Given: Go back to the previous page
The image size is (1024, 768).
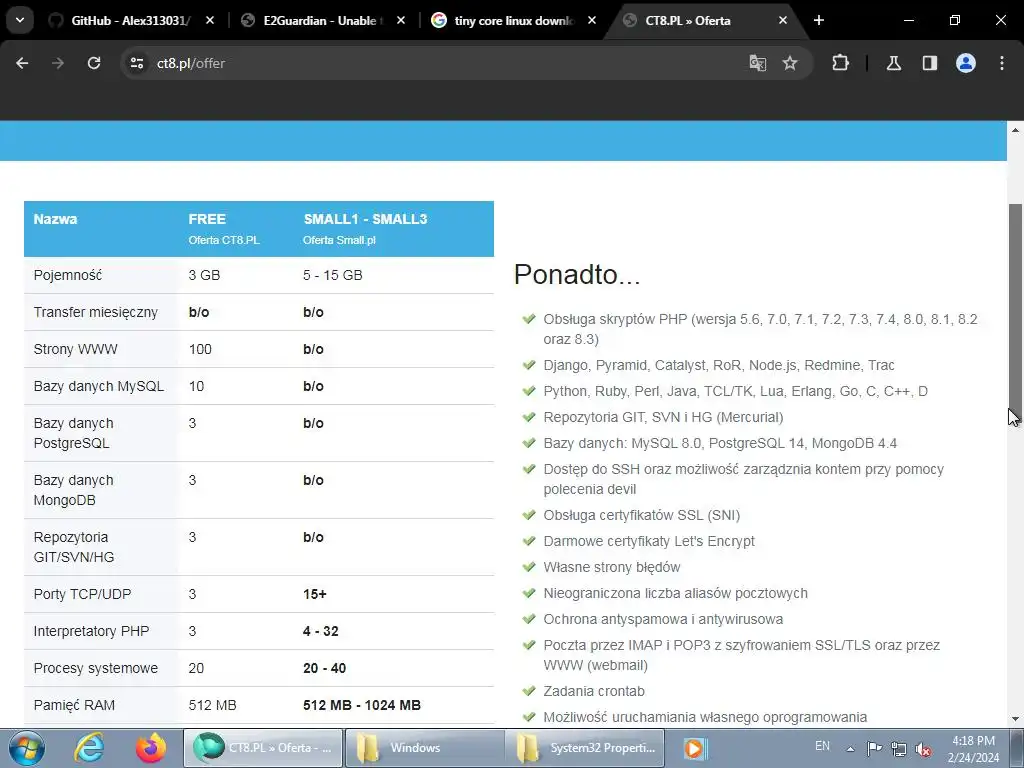Looking at the screenshot, I should (x=22, y=63).
